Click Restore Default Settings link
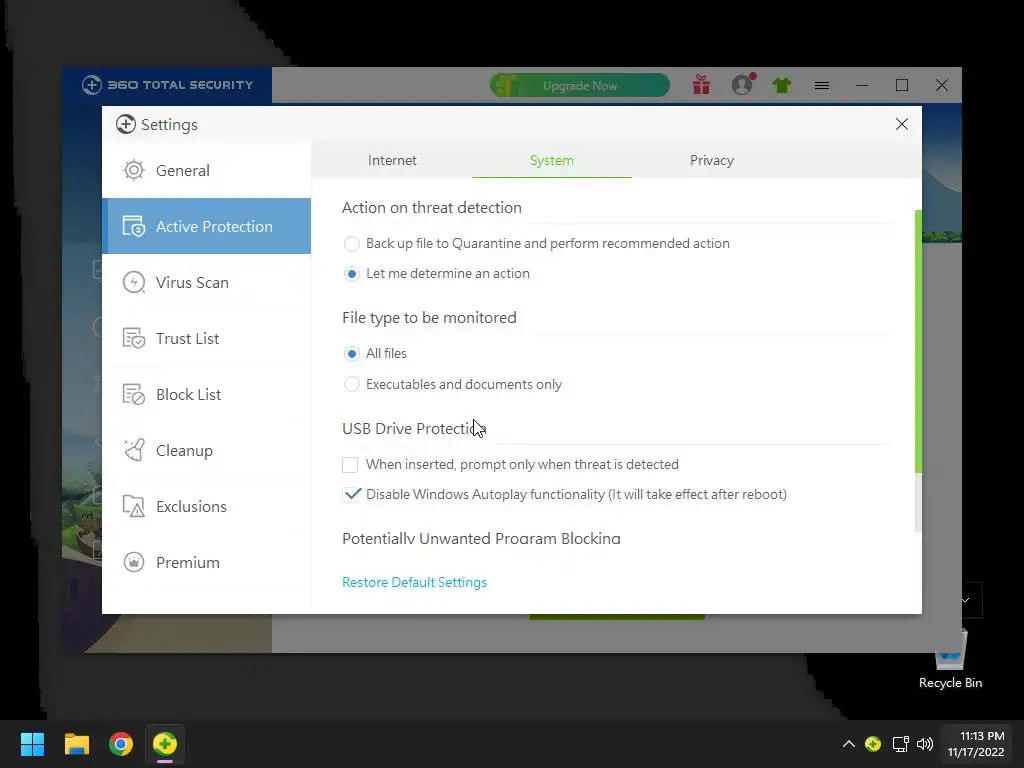Screen dimensions: 1024x768 tap(415, 582)
